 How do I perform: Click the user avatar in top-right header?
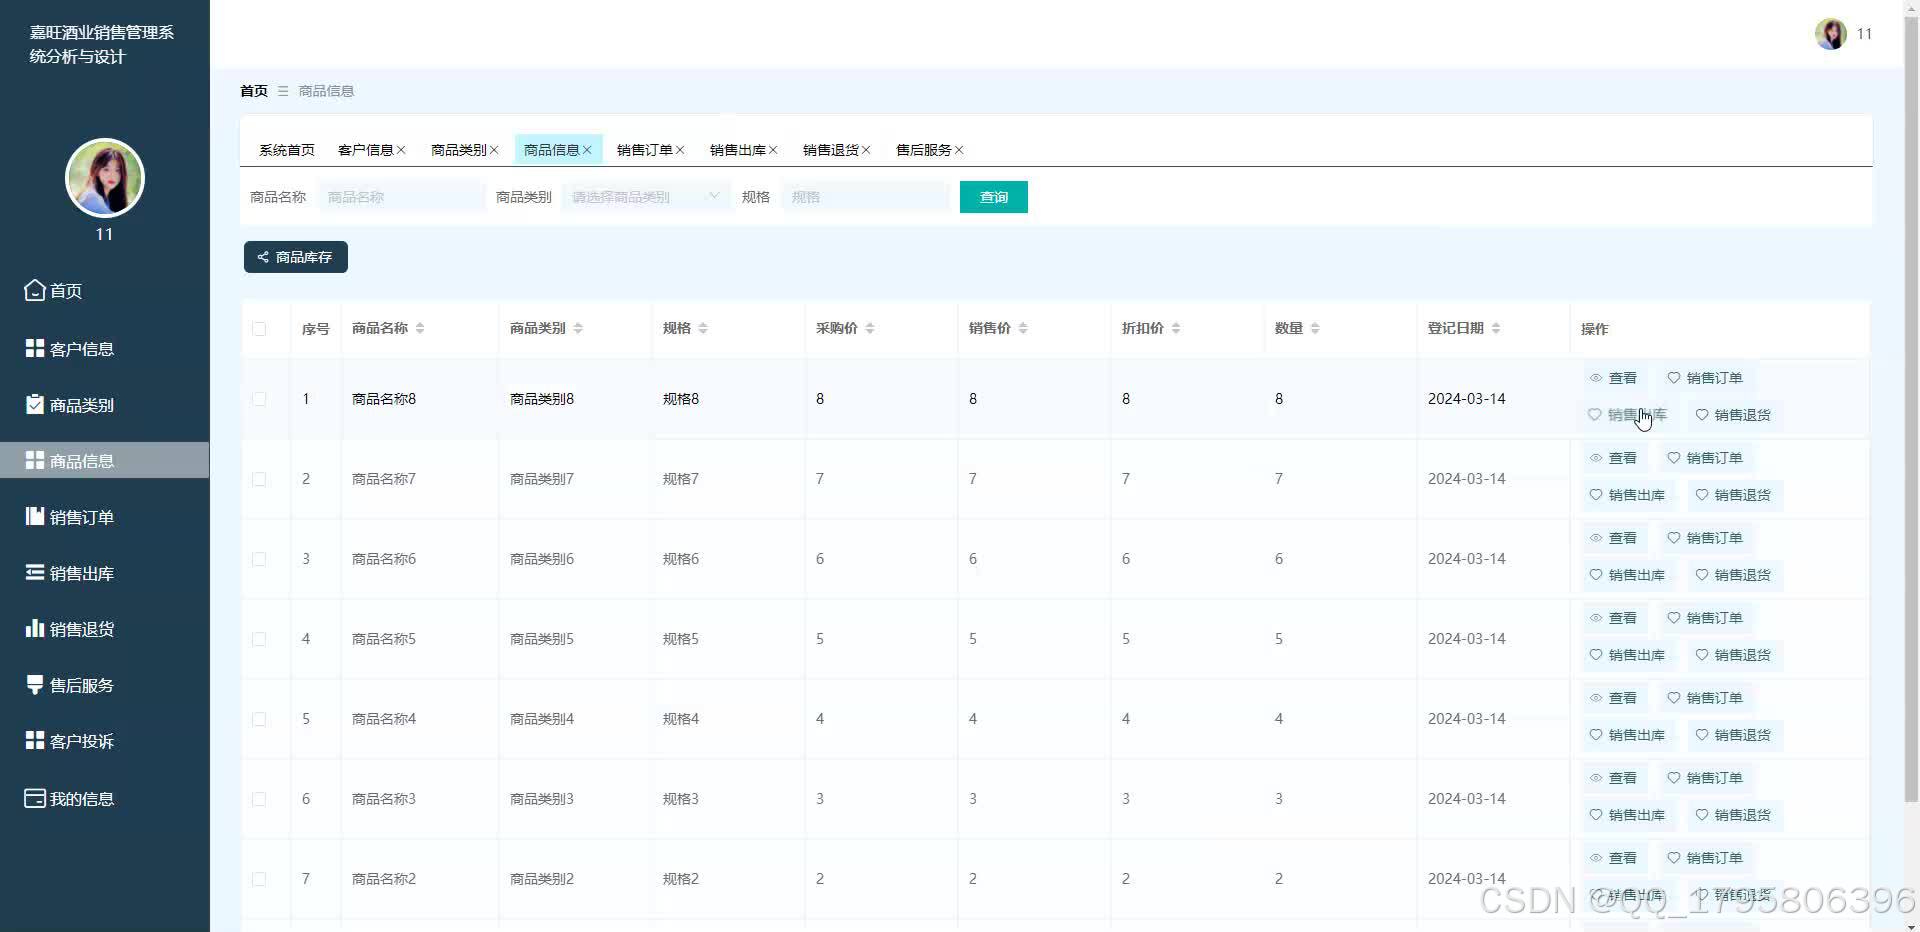pyautogui.click(x=1831, y=34)
